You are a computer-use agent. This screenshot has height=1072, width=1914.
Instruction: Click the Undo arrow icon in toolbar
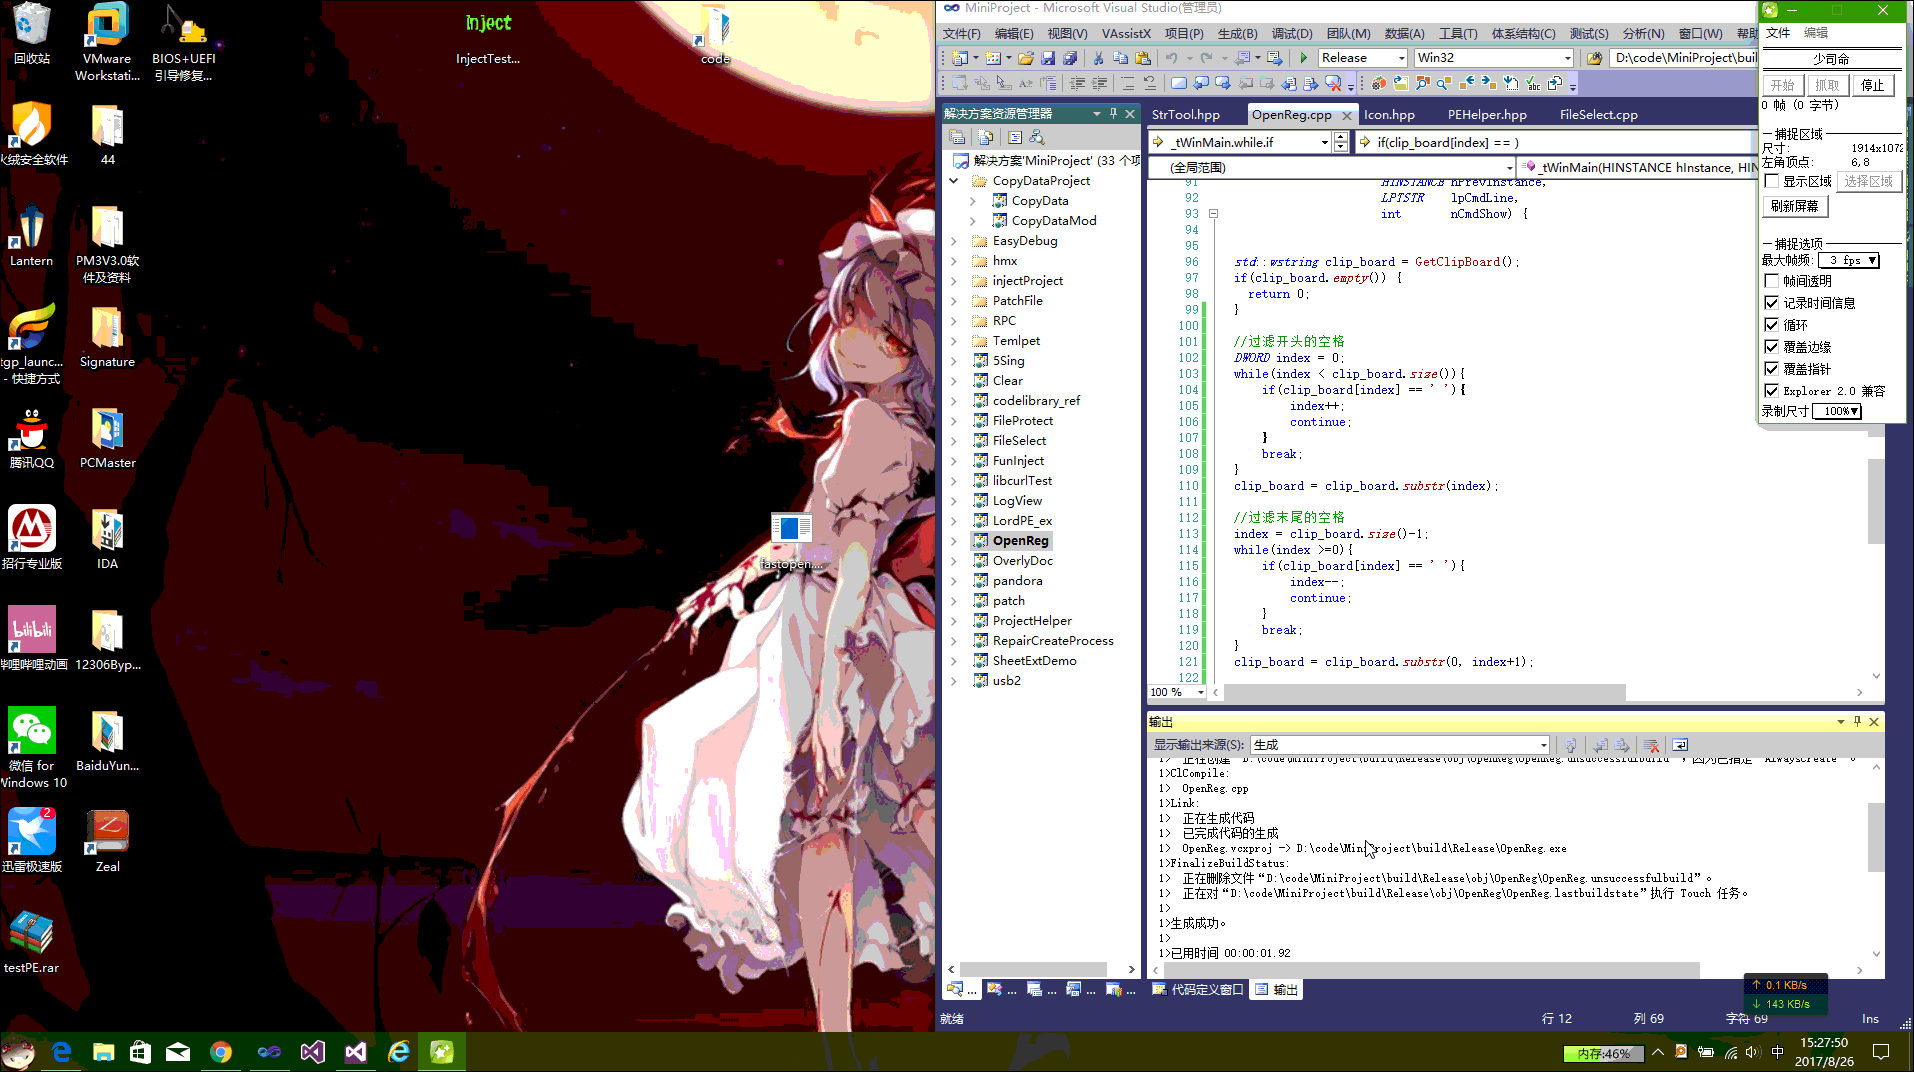(x=1171, y=58)
